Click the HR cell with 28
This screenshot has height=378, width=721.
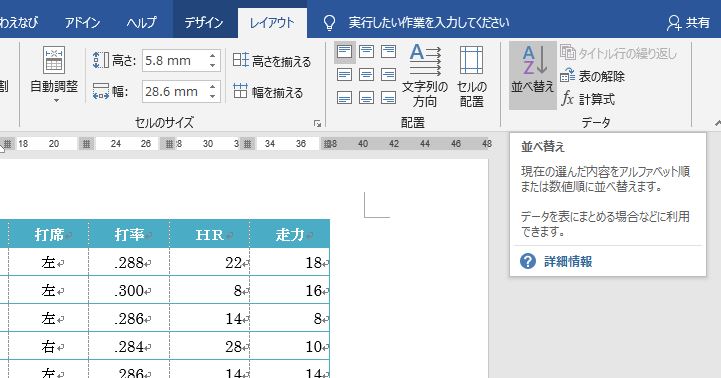(x=210, y=346)
